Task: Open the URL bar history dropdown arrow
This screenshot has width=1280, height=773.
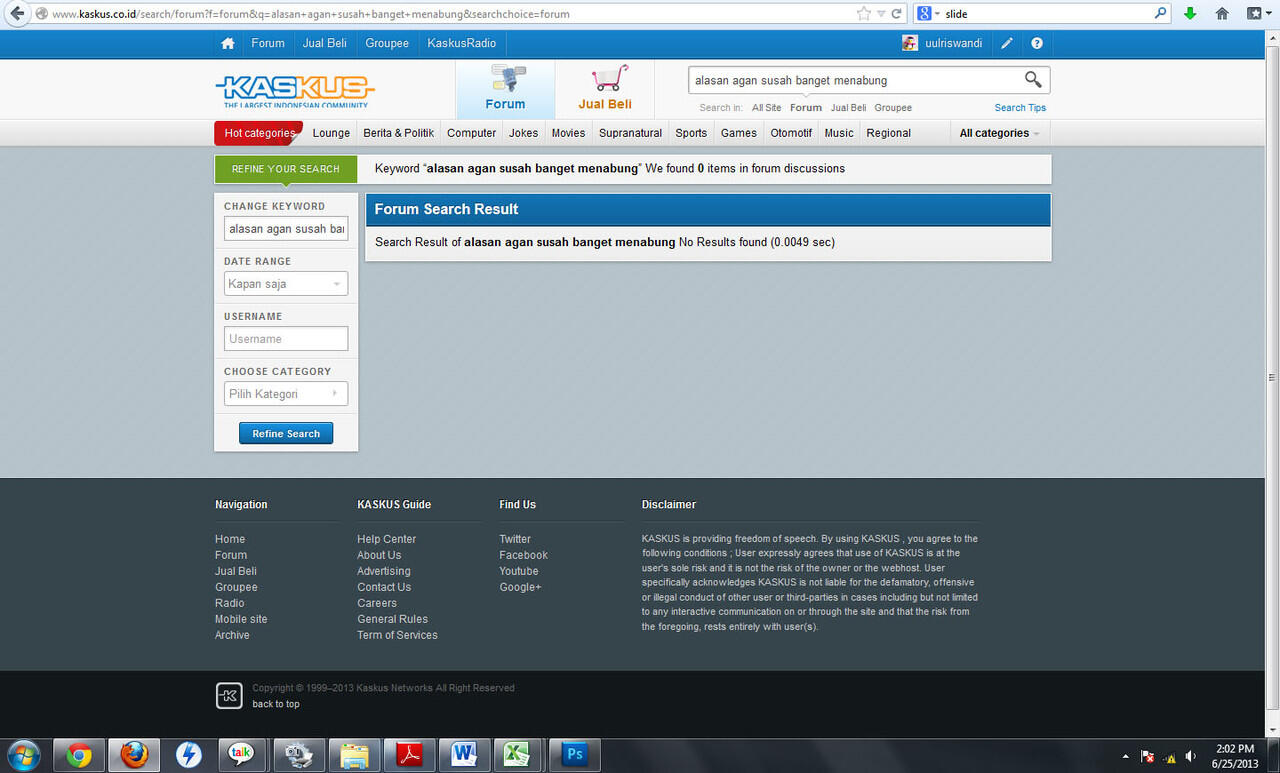Action: (x=881, y=14)
